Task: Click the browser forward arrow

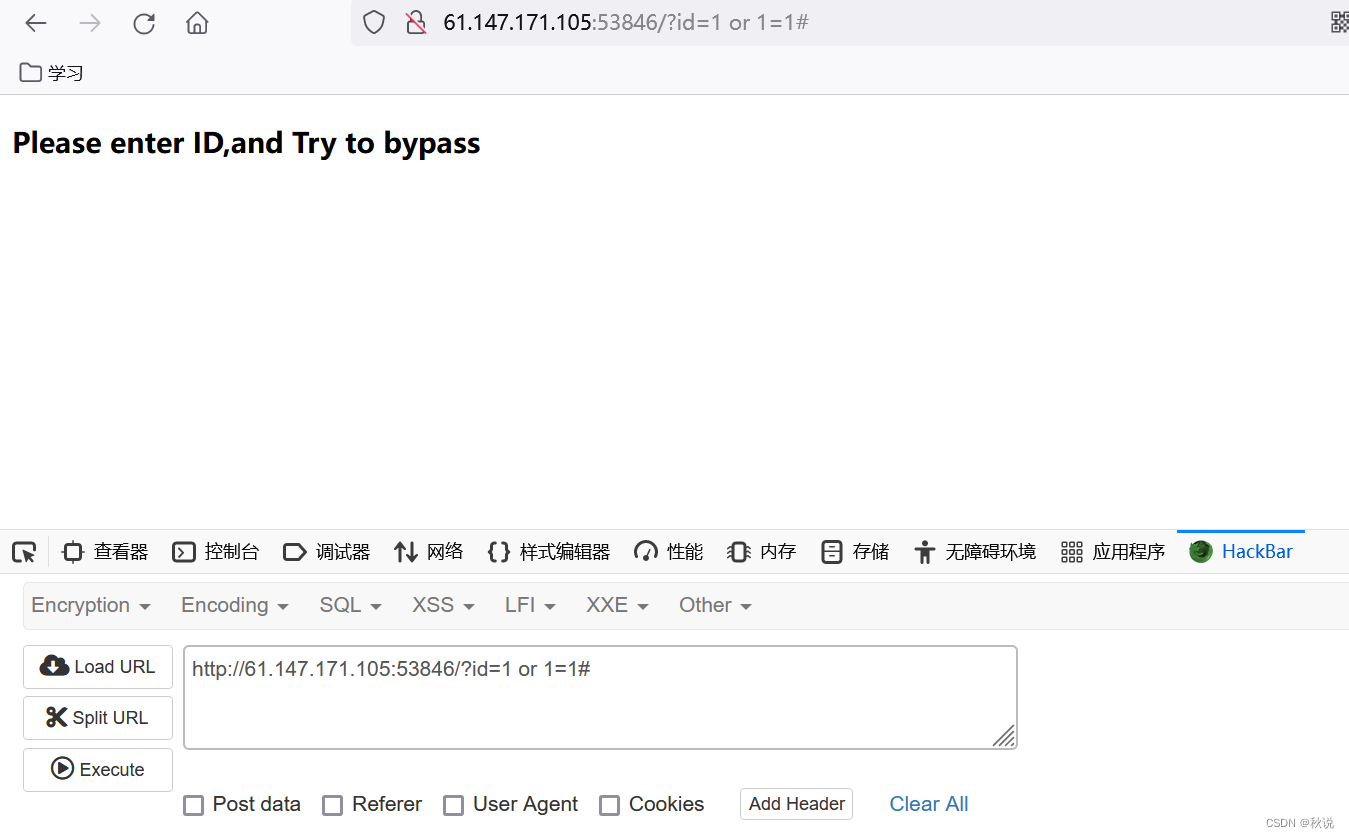Action: [90, 23]
